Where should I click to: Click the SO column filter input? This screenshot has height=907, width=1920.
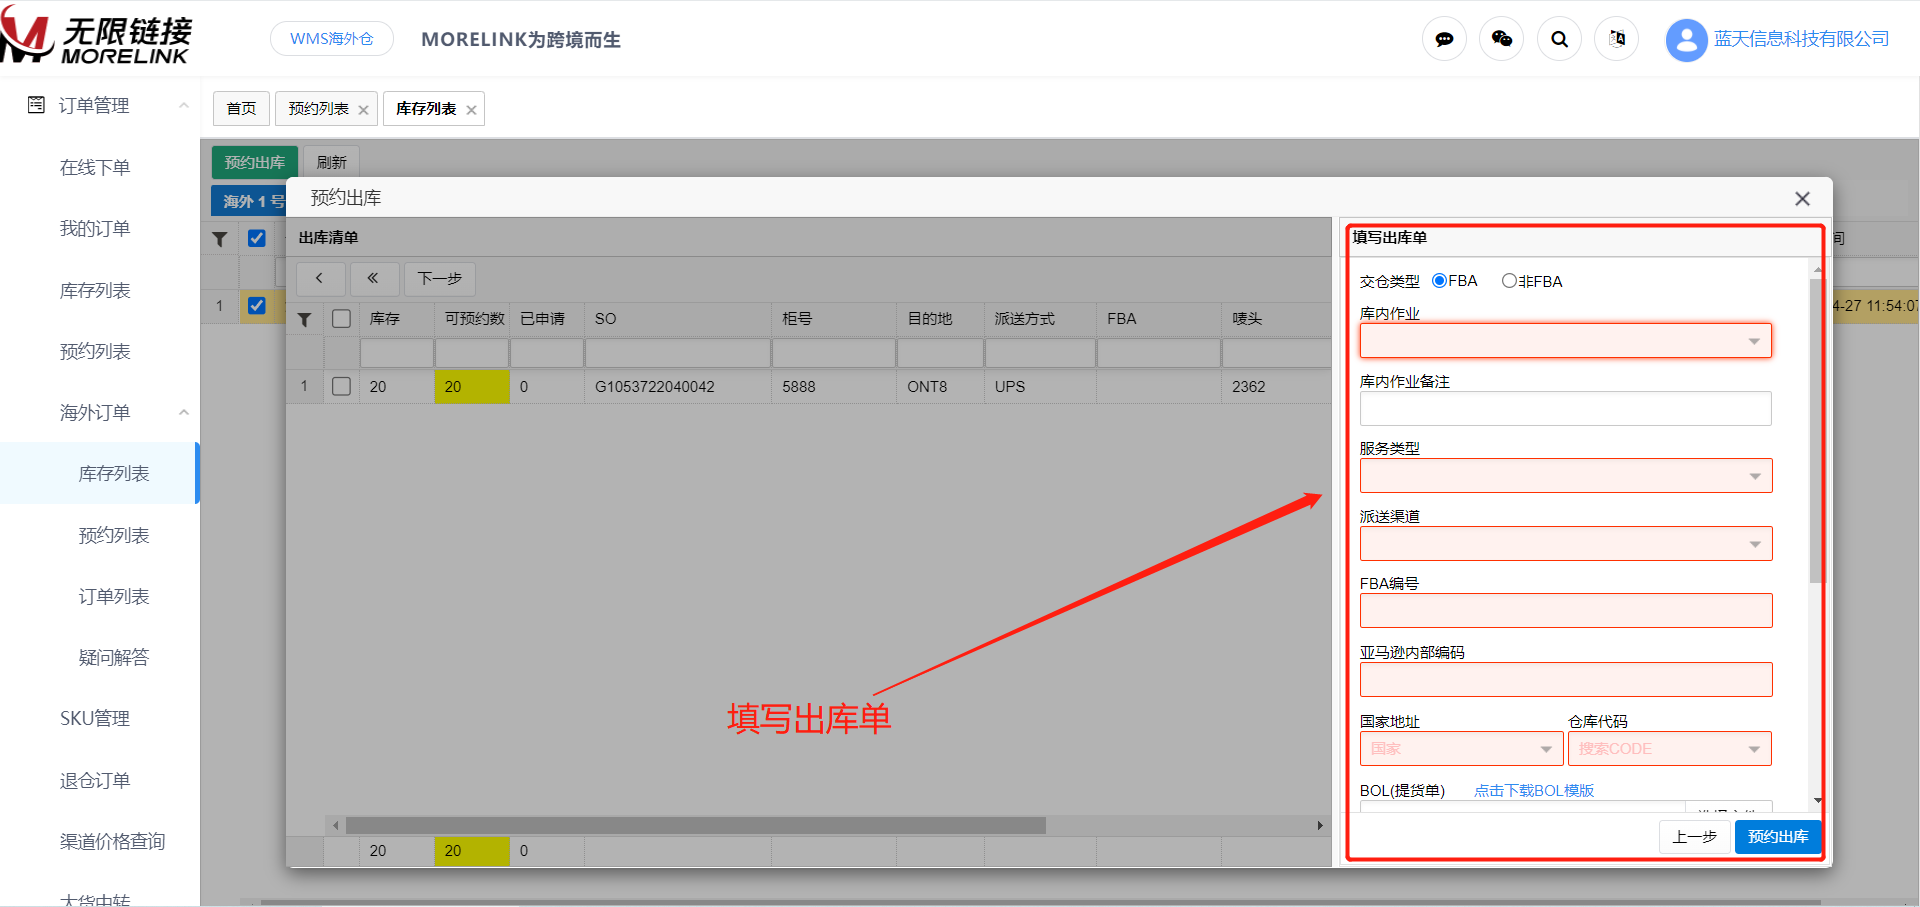[678, 353]
